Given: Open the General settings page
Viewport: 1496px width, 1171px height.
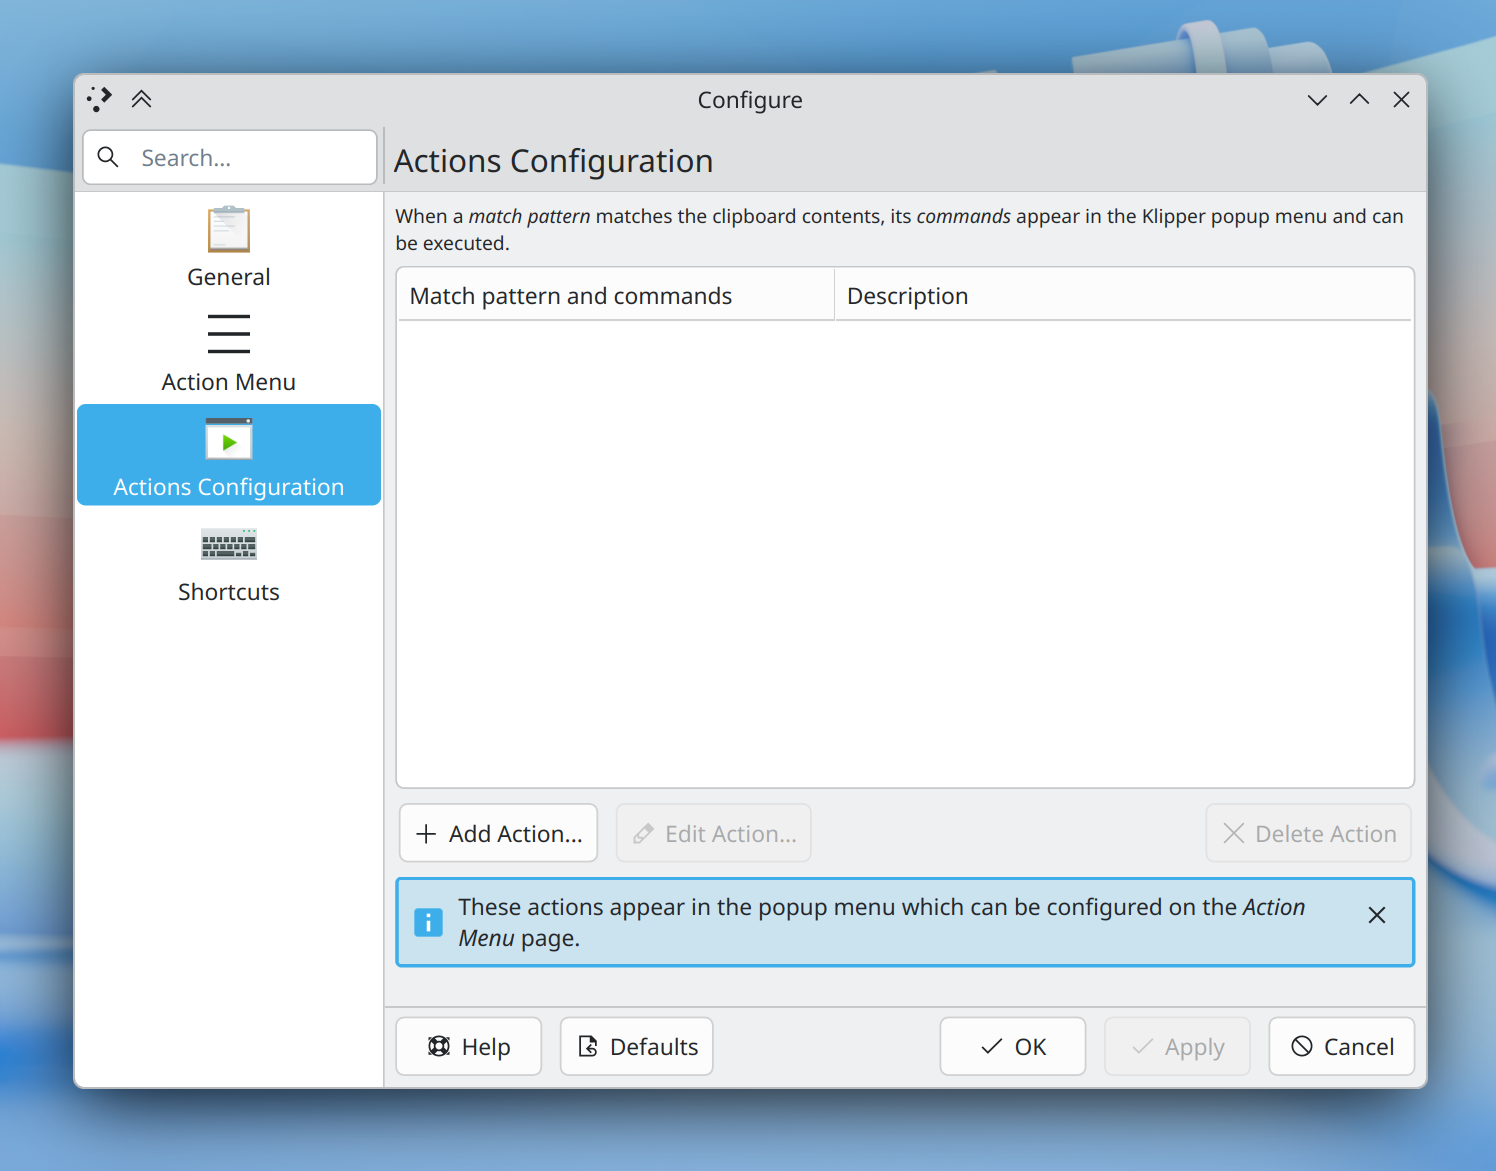Looking at the screenshot, I should point(228,247).
